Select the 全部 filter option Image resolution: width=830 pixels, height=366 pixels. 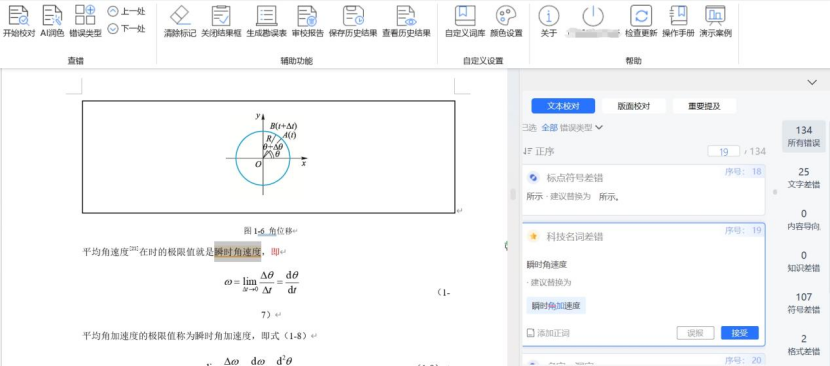549,127
